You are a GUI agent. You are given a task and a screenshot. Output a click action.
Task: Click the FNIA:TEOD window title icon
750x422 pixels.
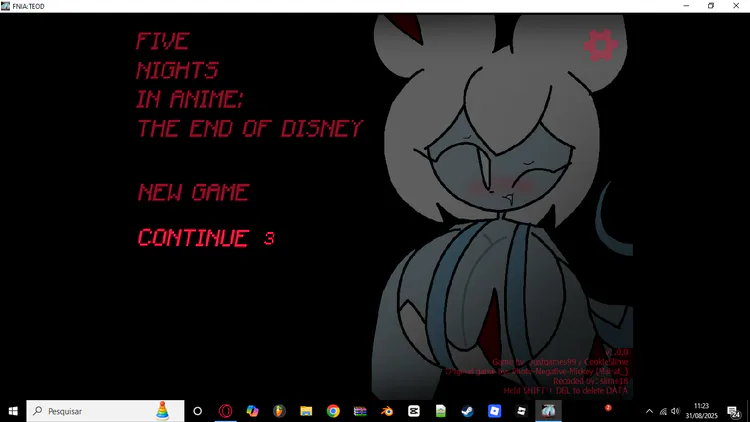click(5, 6)
